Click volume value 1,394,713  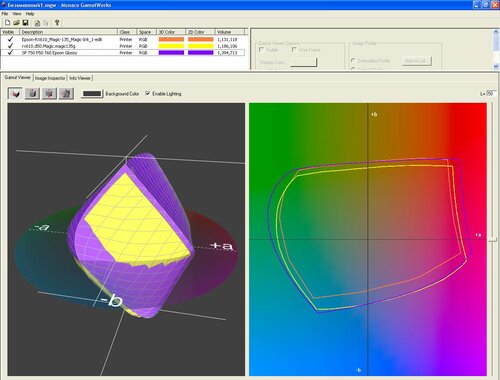[x=227, y=53]
